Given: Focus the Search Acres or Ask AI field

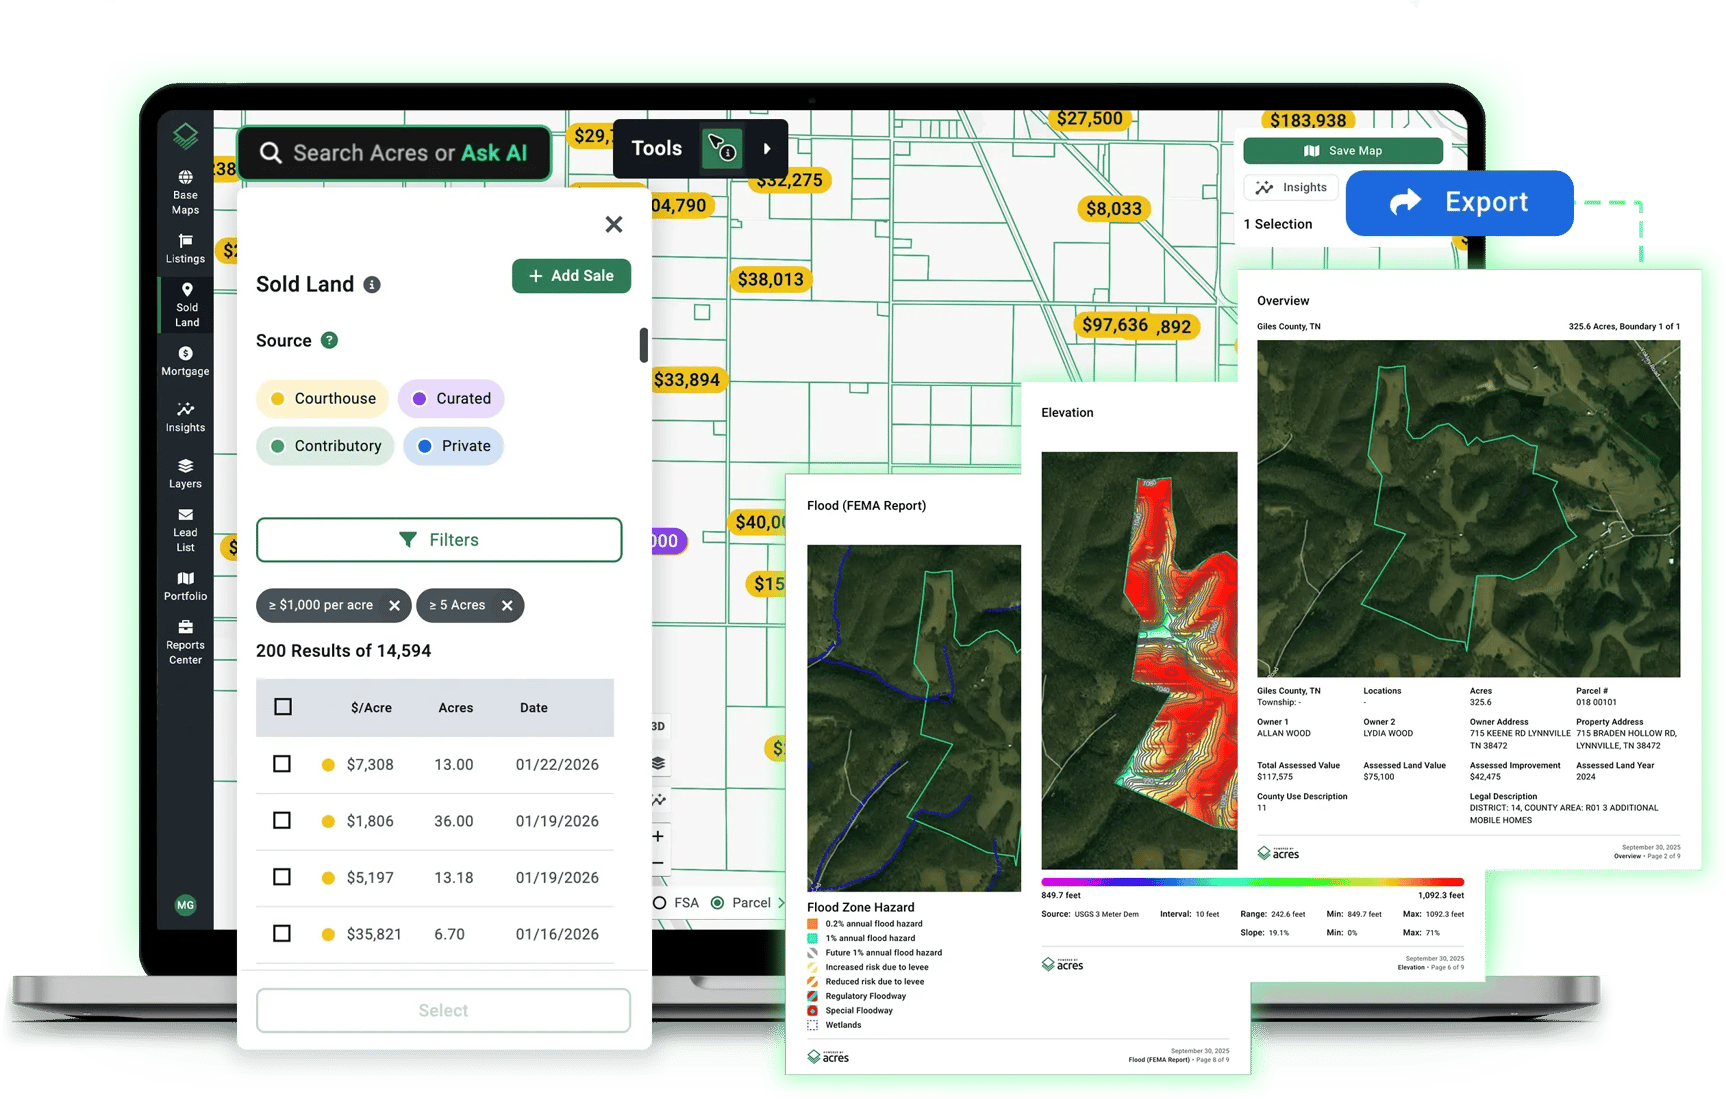Looking at the screenshot, I should pos(394,153).
